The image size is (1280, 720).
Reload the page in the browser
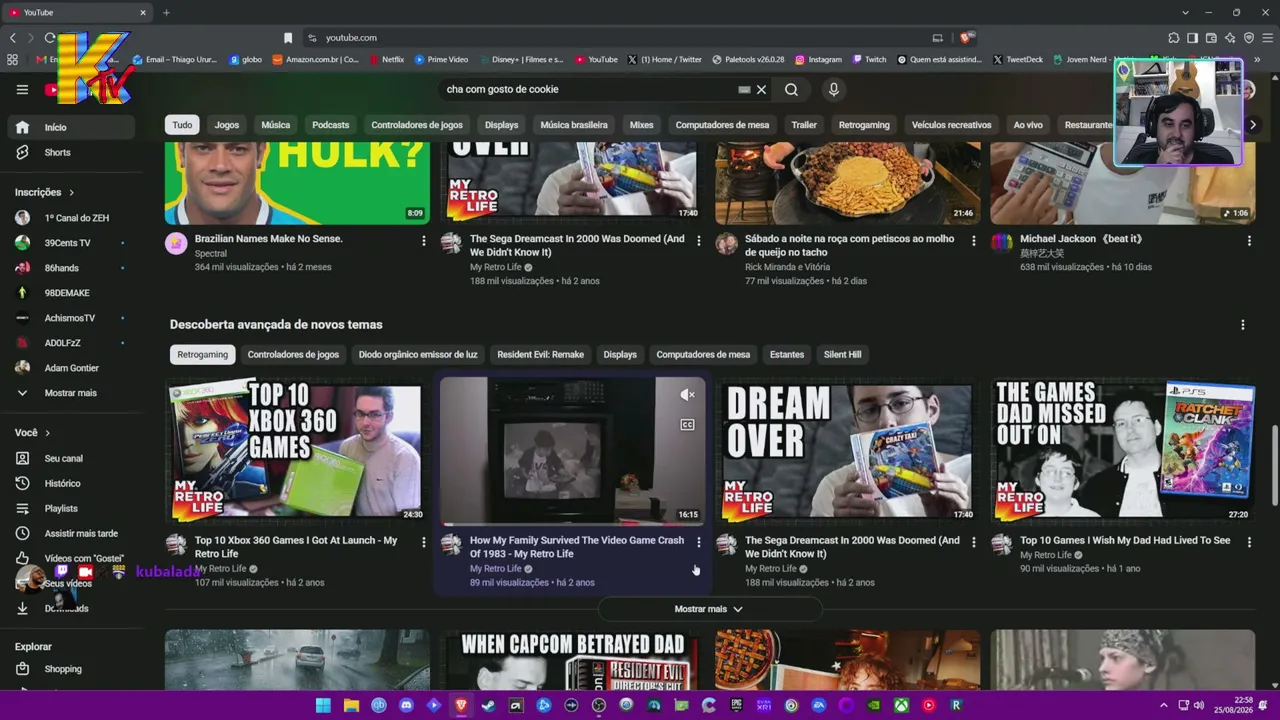(x=49, y=38)
